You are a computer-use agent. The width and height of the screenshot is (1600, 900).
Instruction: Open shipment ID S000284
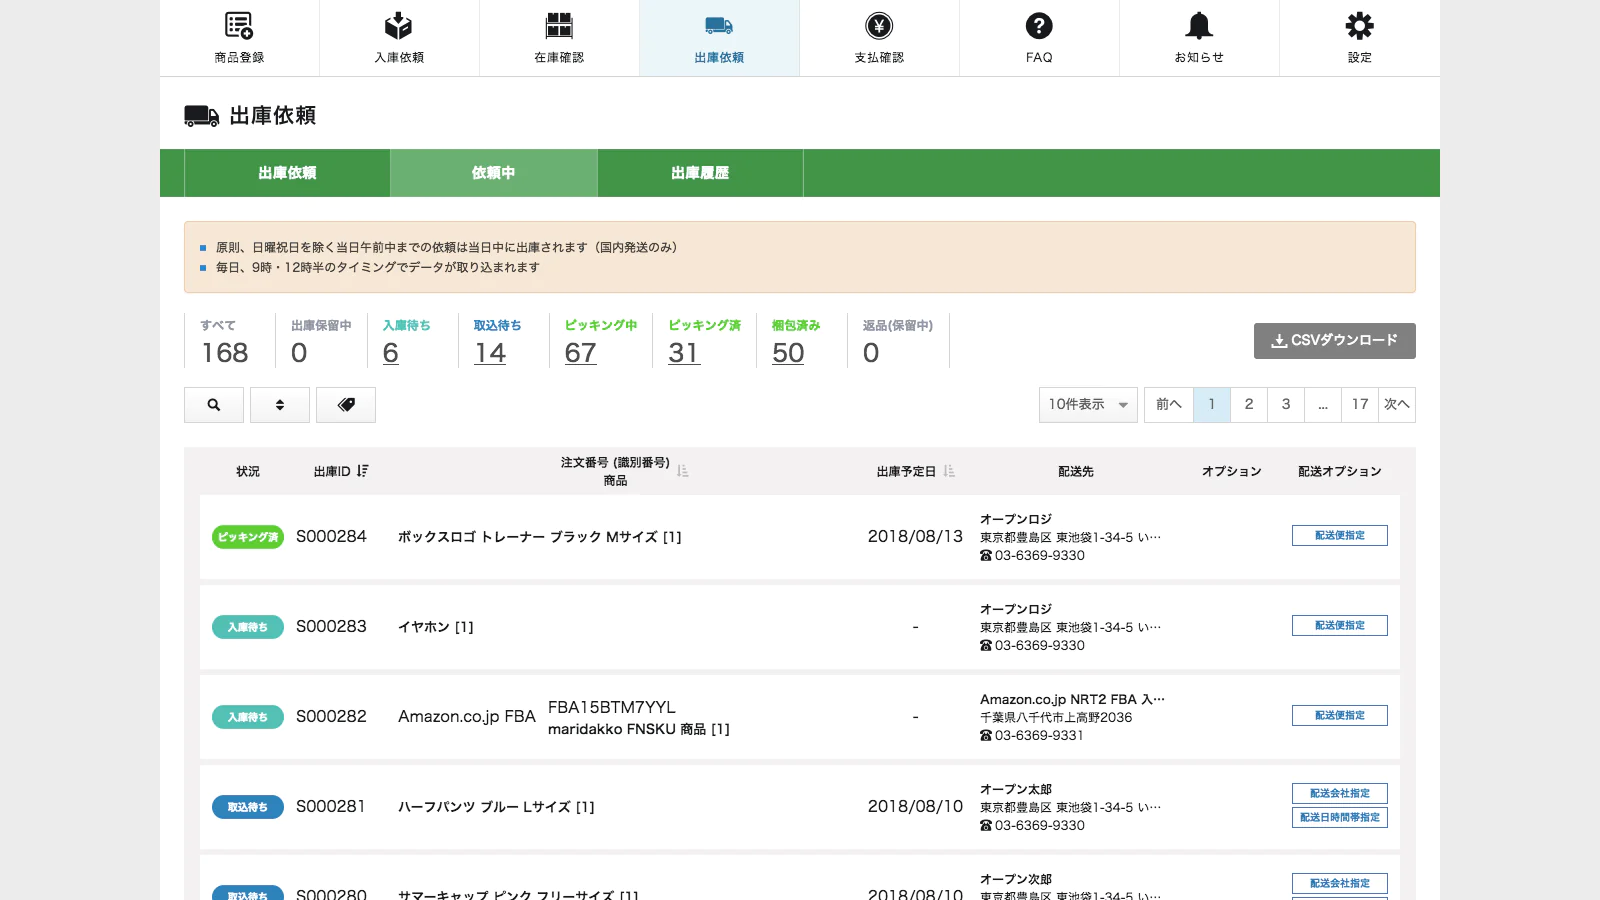(331, 537)
